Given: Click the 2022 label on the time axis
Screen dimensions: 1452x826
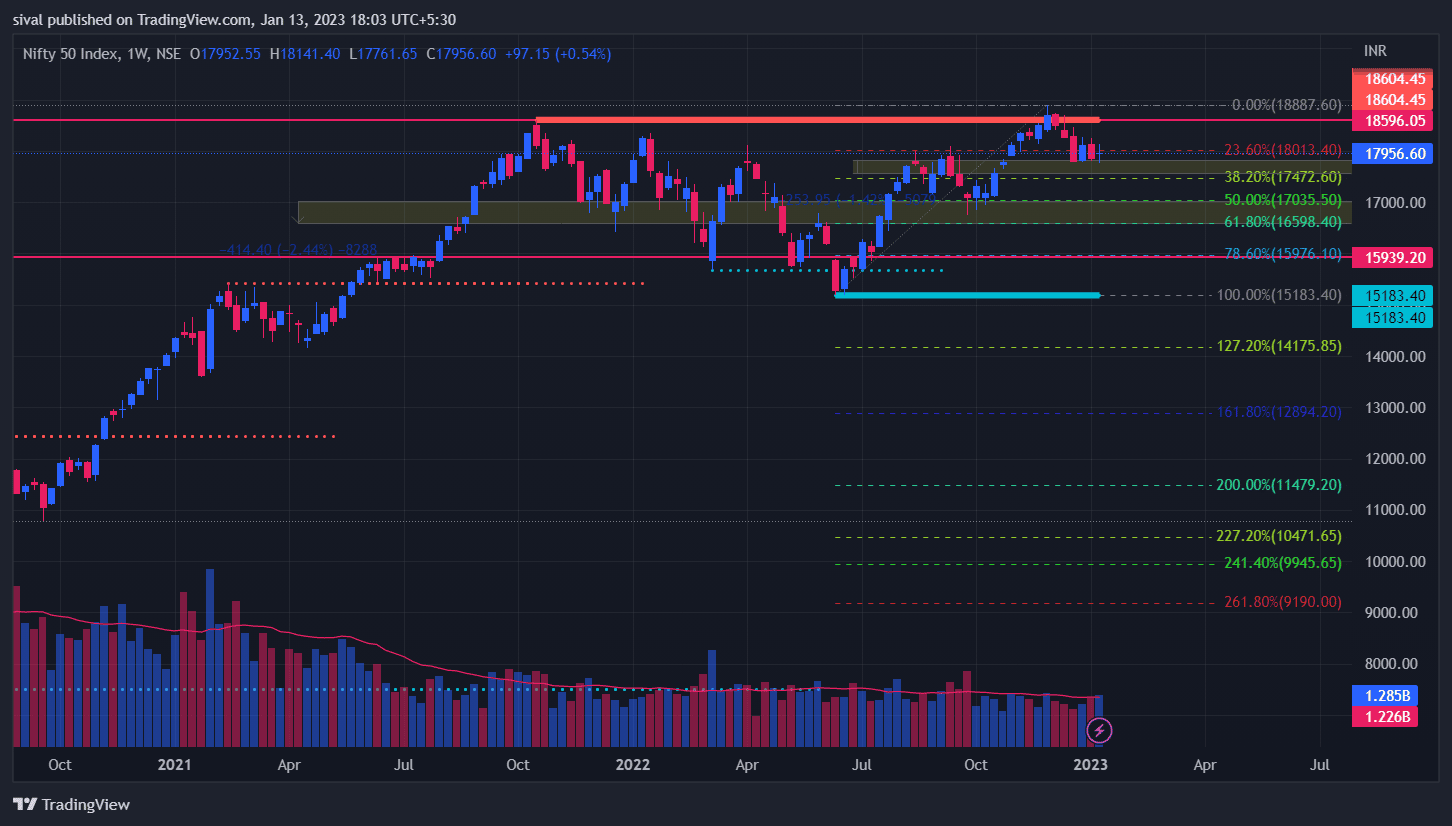Looking at the screenshot, I should [x=633, y=765].
